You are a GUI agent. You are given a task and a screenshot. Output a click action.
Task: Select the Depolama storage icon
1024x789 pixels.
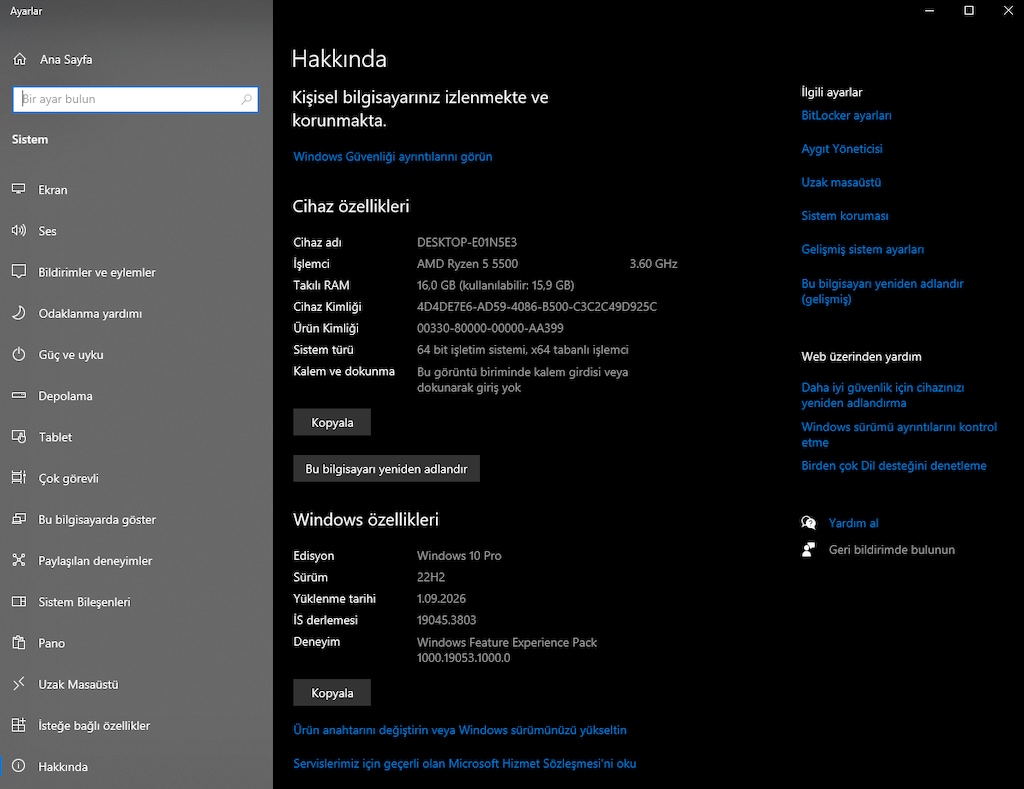[x=19, y=395]
